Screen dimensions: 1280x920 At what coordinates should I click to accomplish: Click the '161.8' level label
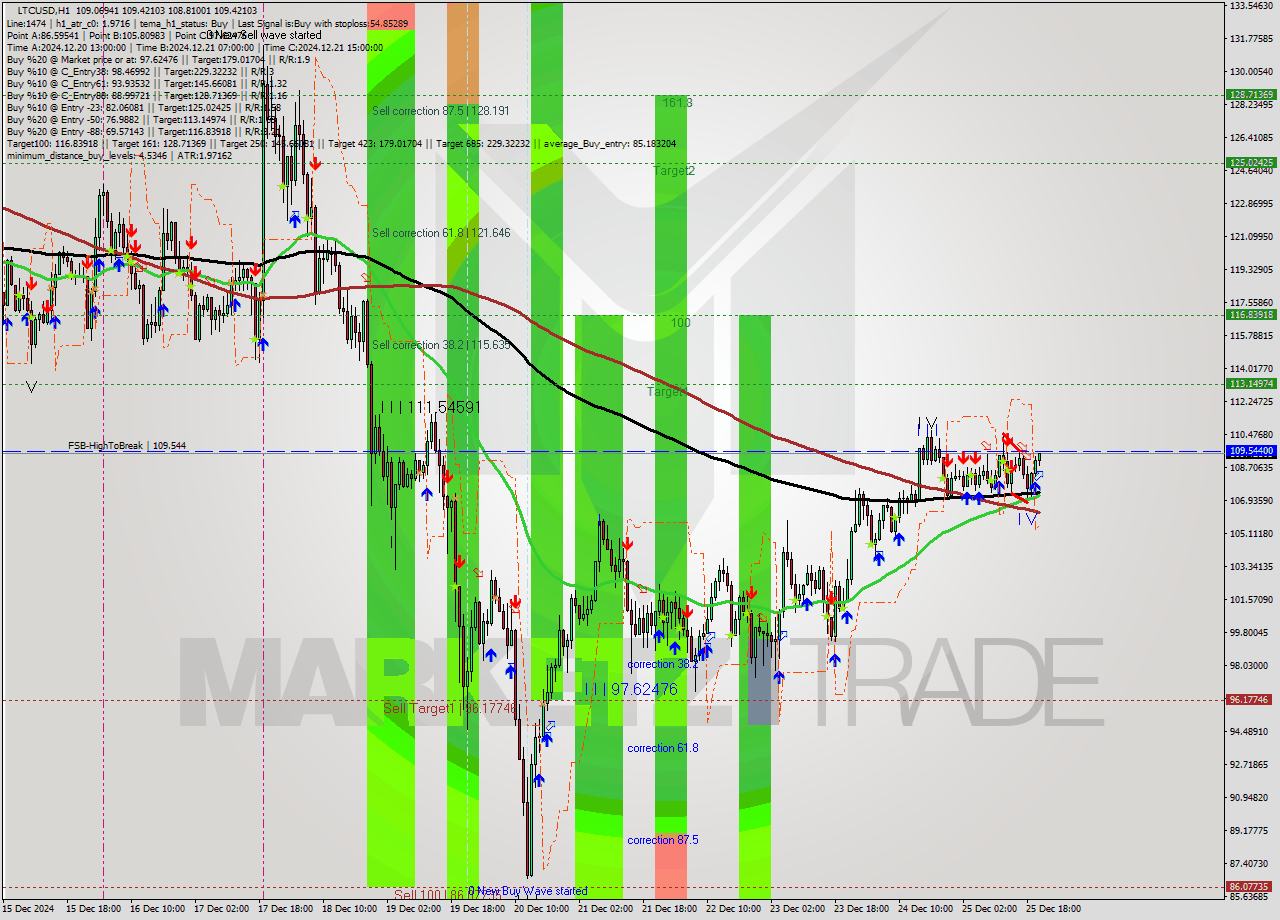[x=677, y=103]
